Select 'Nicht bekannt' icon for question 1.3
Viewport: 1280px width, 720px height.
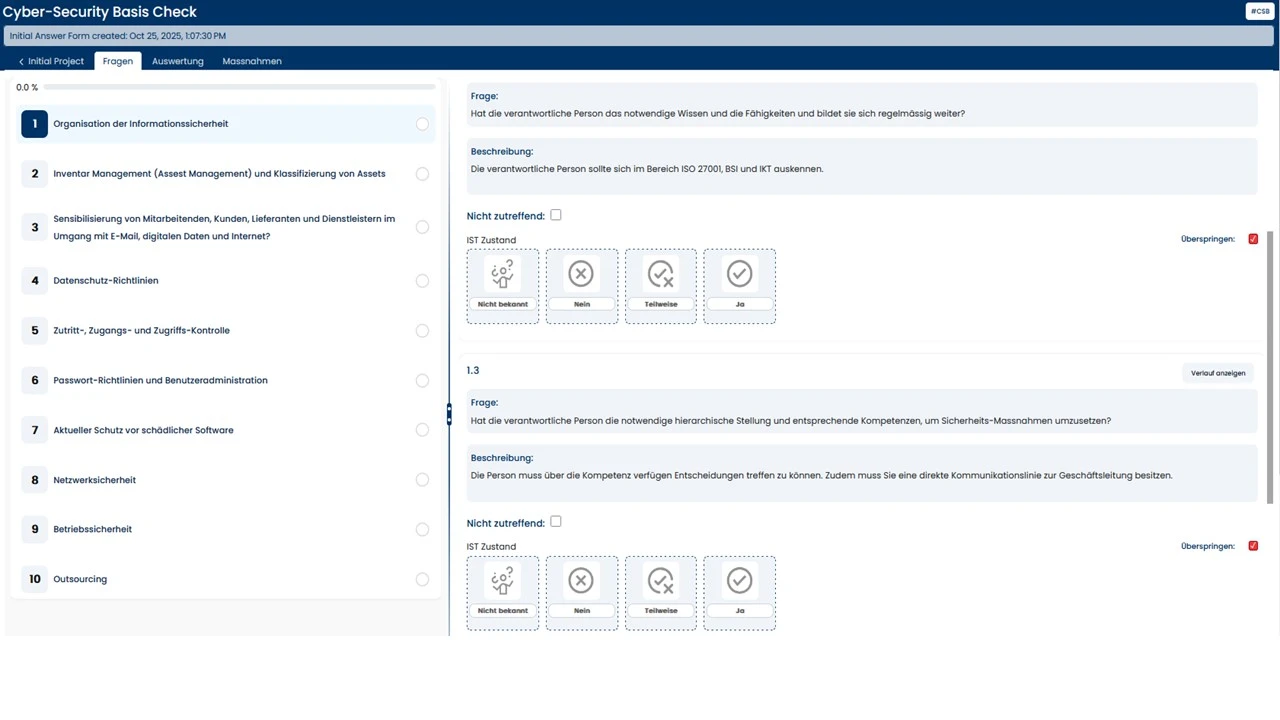[x=502, y=581]
